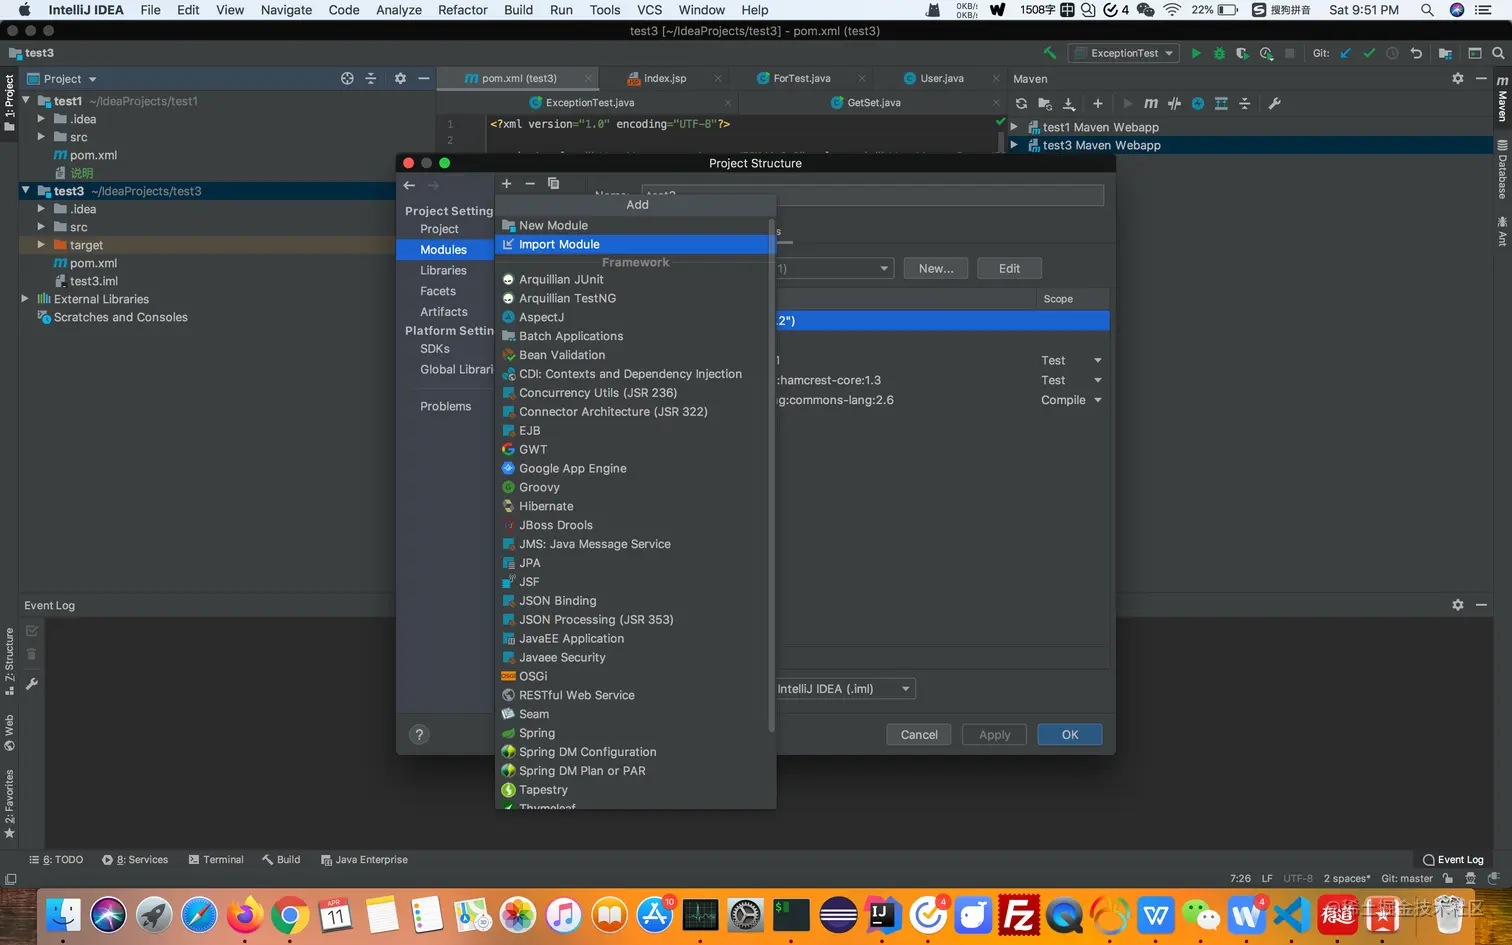Click the Add popup list scrollbar
The height and width of the screenshot is (945, 1512).
click(x=771, y=475)
